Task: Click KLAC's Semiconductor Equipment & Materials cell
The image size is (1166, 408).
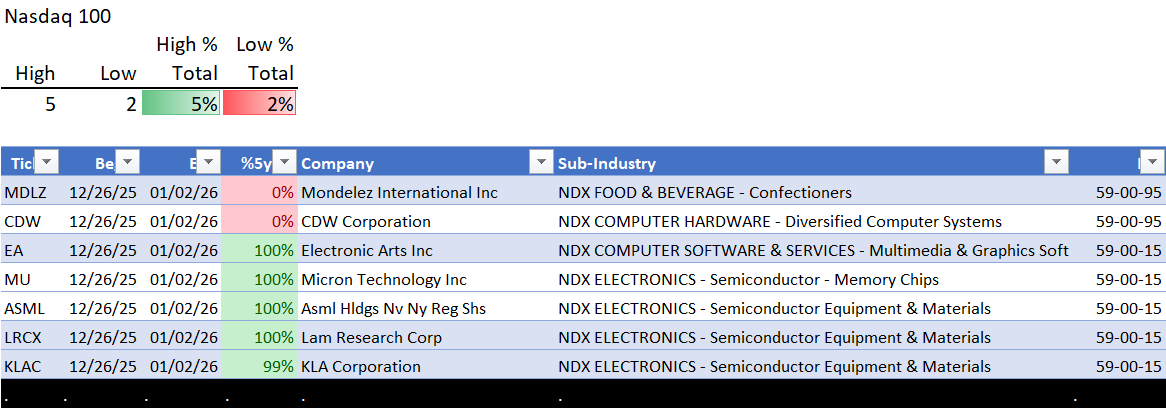Action: [x=813, y=366]
